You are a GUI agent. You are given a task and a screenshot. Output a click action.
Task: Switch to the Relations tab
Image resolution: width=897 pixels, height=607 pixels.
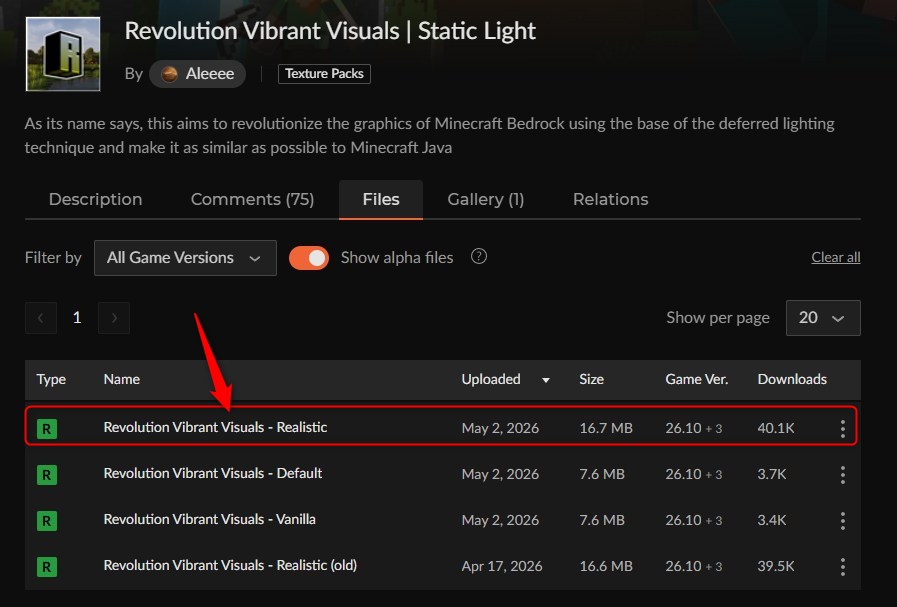point(610,199)
